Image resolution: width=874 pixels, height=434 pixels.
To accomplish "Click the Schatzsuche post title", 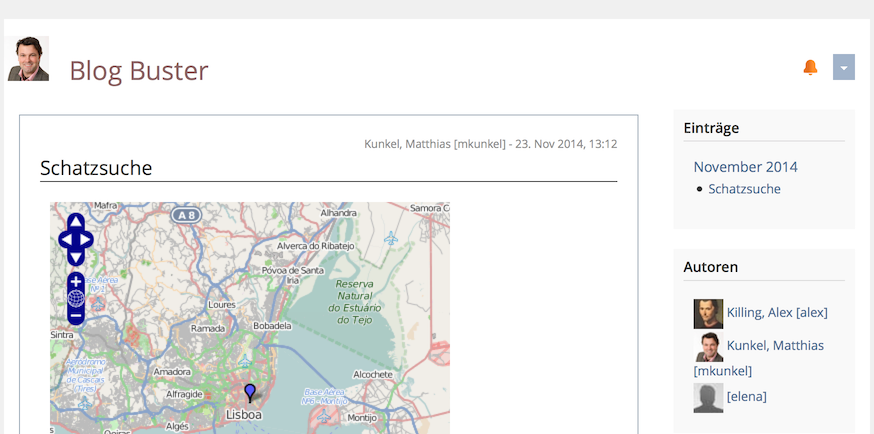I will 96,168.
